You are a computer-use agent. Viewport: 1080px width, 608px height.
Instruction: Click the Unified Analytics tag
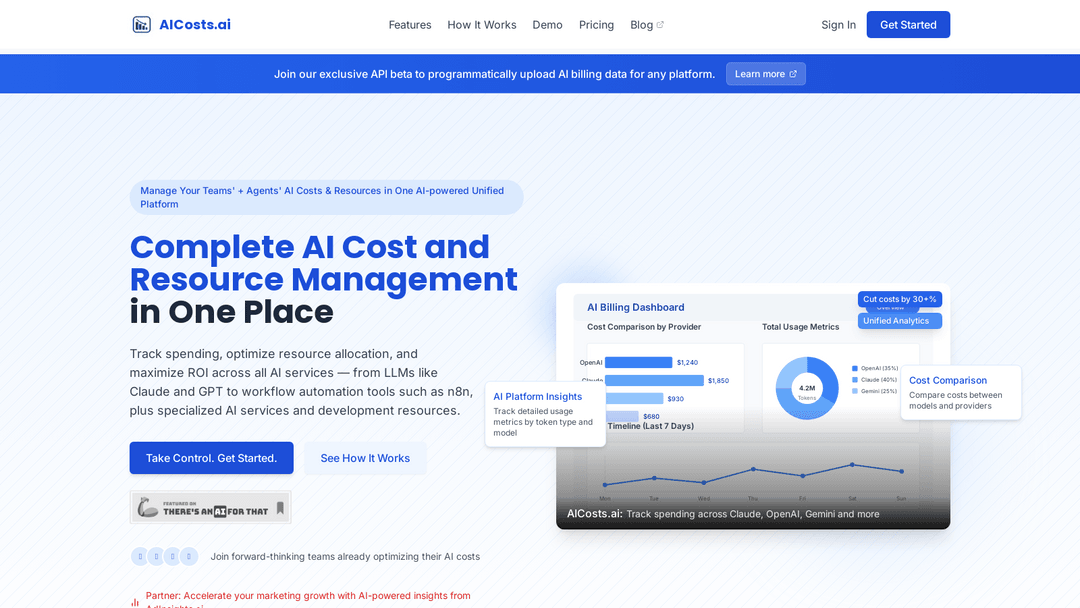click(900, 321)
